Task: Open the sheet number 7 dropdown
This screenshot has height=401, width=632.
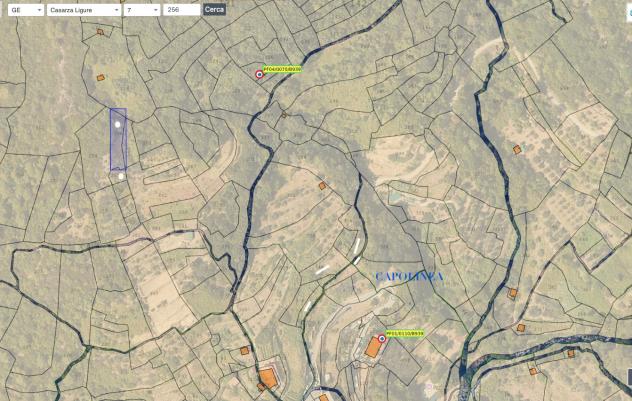Action: (142, 10)
